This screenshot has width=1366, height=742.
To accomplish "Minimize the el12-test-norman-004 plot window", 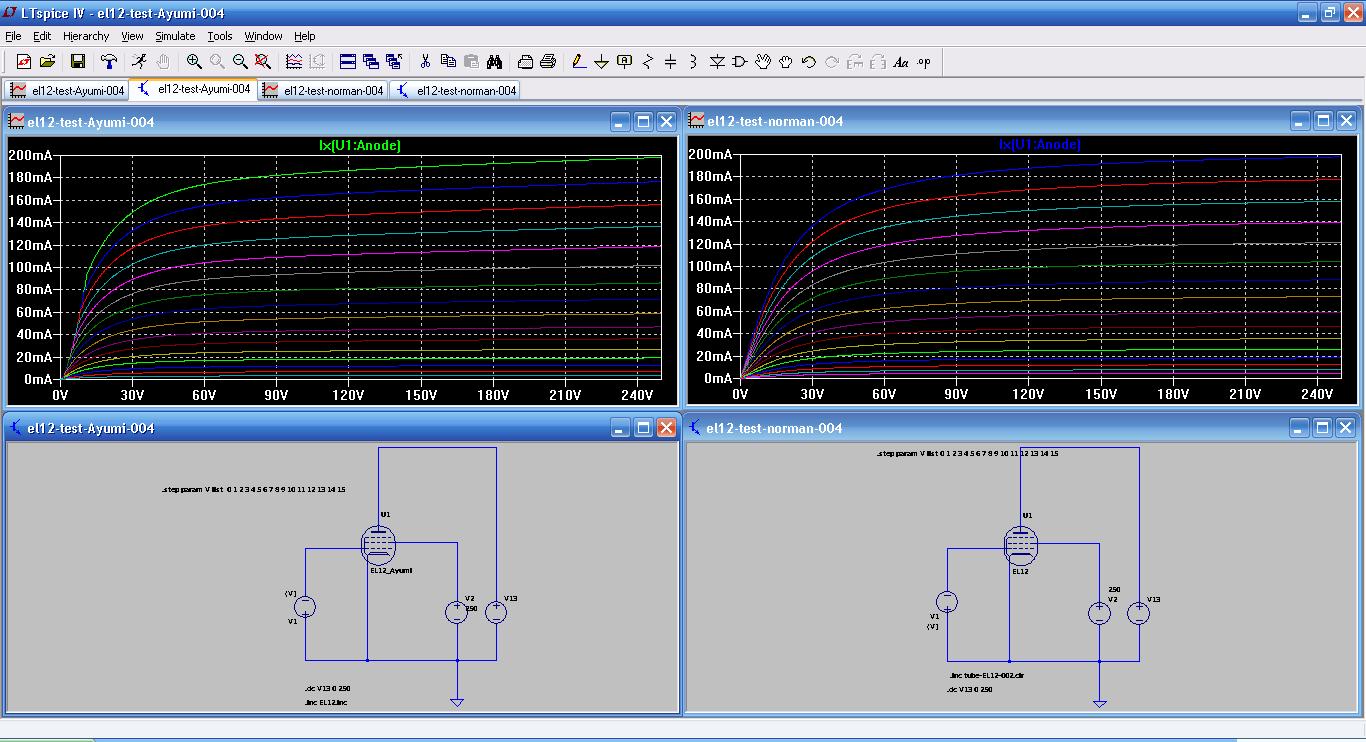I will click(x=1299, y=121).
